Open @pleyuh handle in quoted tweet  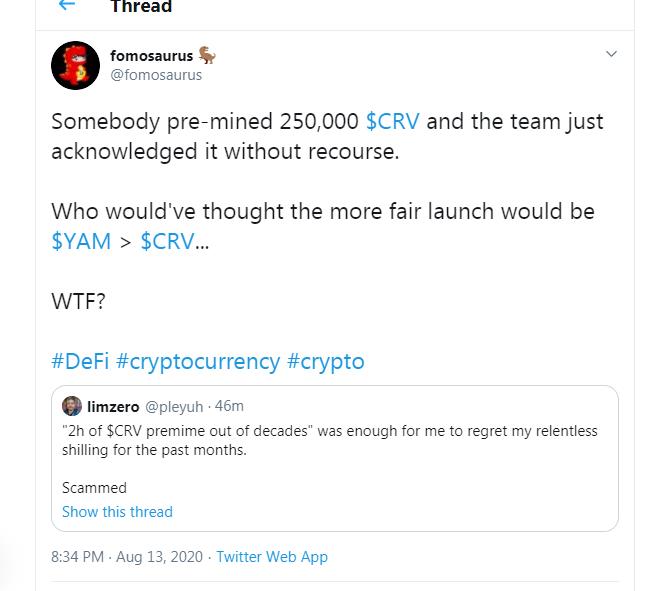point(174,407)
